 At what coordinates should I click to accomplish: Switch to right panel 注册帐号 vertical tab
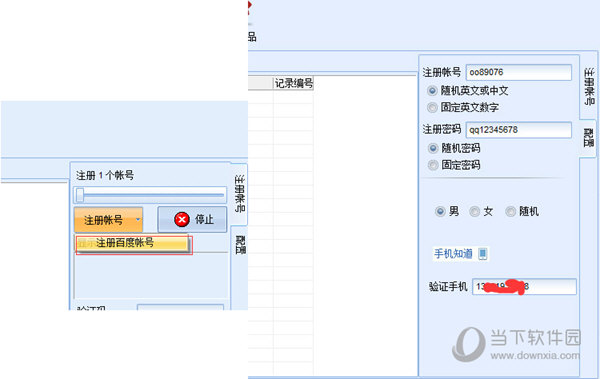tap(589, 86)
